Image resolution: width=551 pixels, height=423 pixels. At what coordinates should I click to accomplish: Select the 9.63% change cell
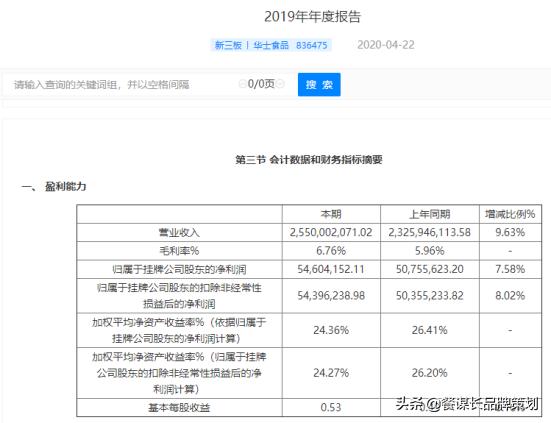point(510,232)
